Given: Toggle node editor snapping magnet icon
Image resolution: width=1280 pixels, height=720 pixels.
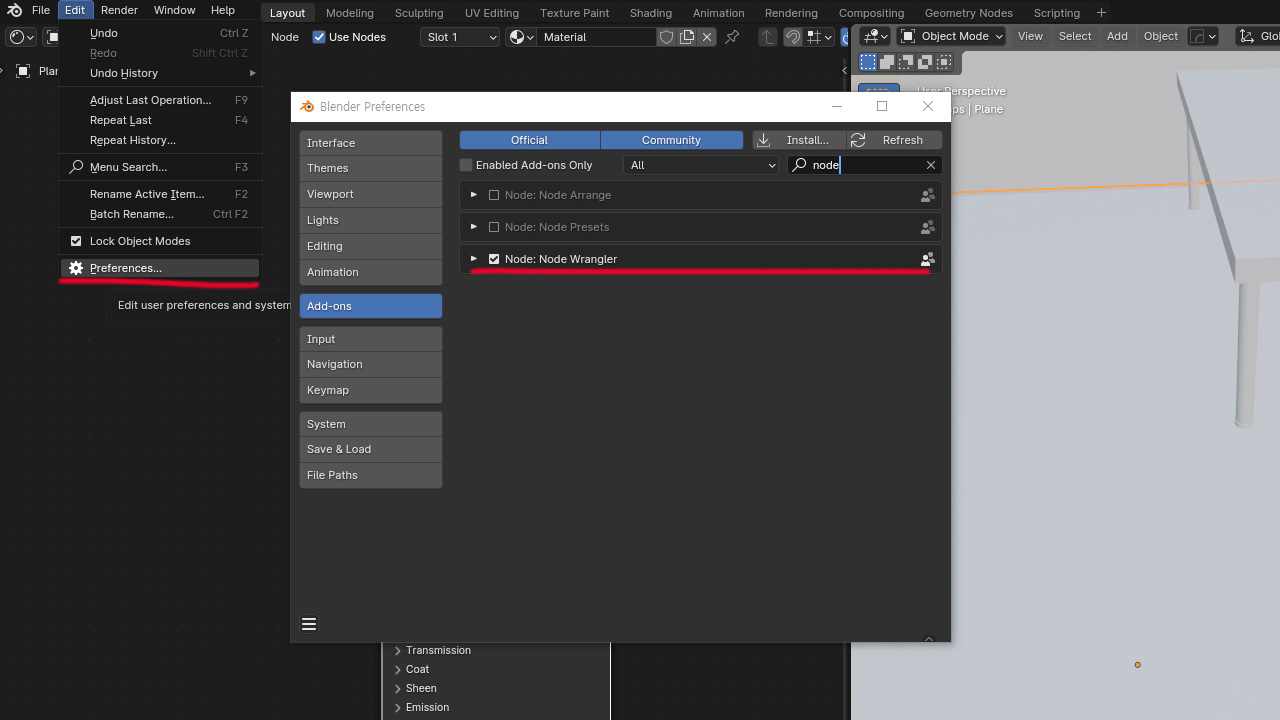Looking at the screenshot, I should (792, 37).
